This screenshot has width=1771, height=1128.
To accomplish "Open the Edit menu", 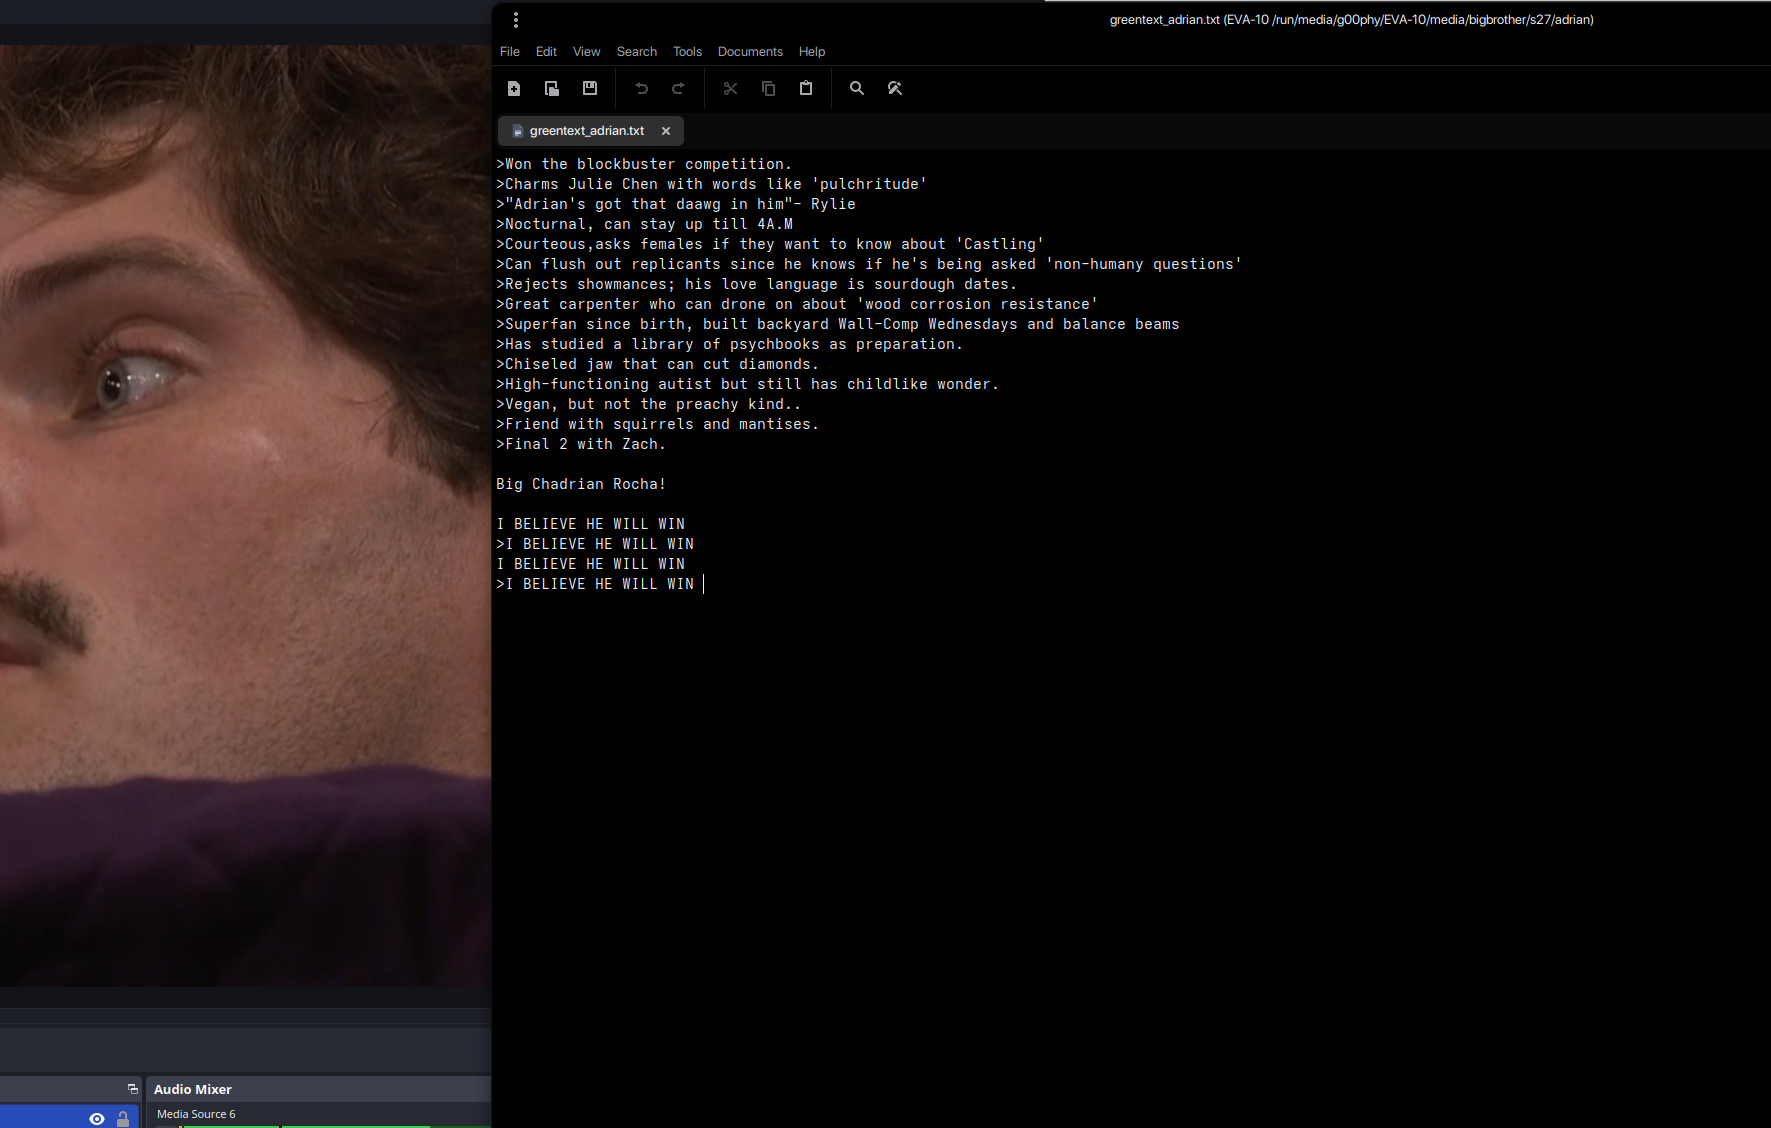I will (546, 52).
